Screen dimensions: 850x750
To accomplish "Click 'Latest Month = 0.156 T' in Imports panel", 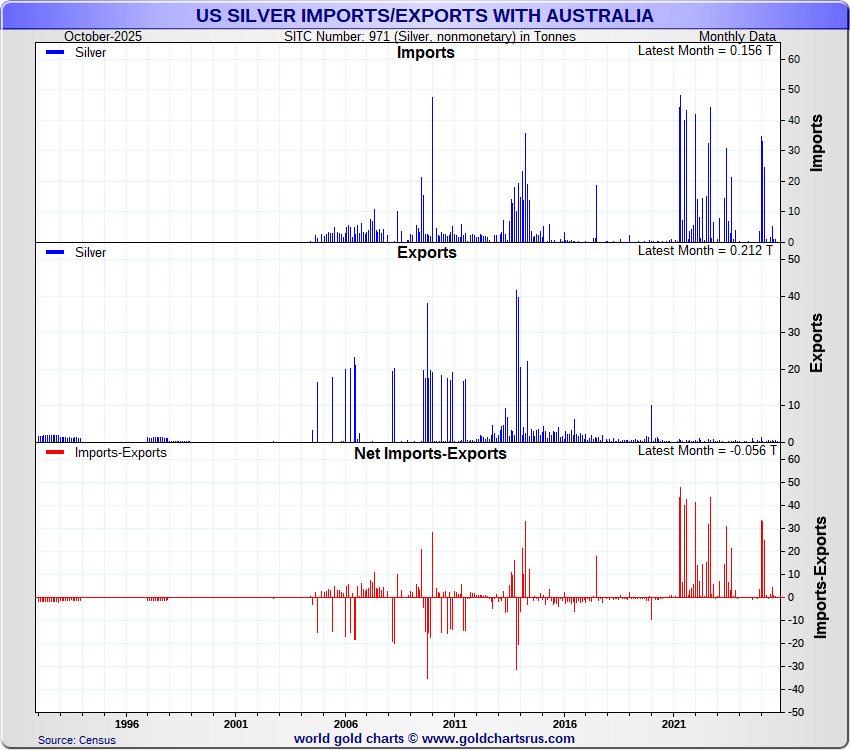I will [x=705, y=50].
